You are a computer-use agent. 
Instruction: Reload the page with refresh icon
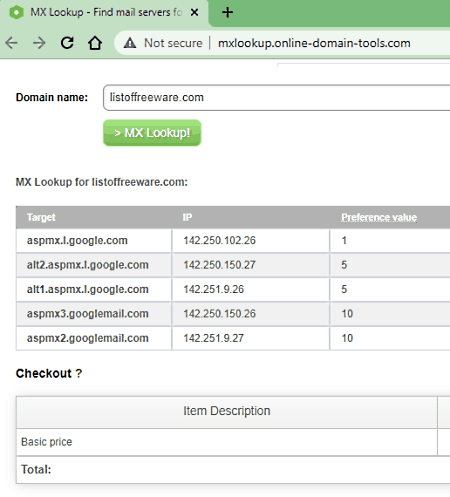click(x=67, y=43)
